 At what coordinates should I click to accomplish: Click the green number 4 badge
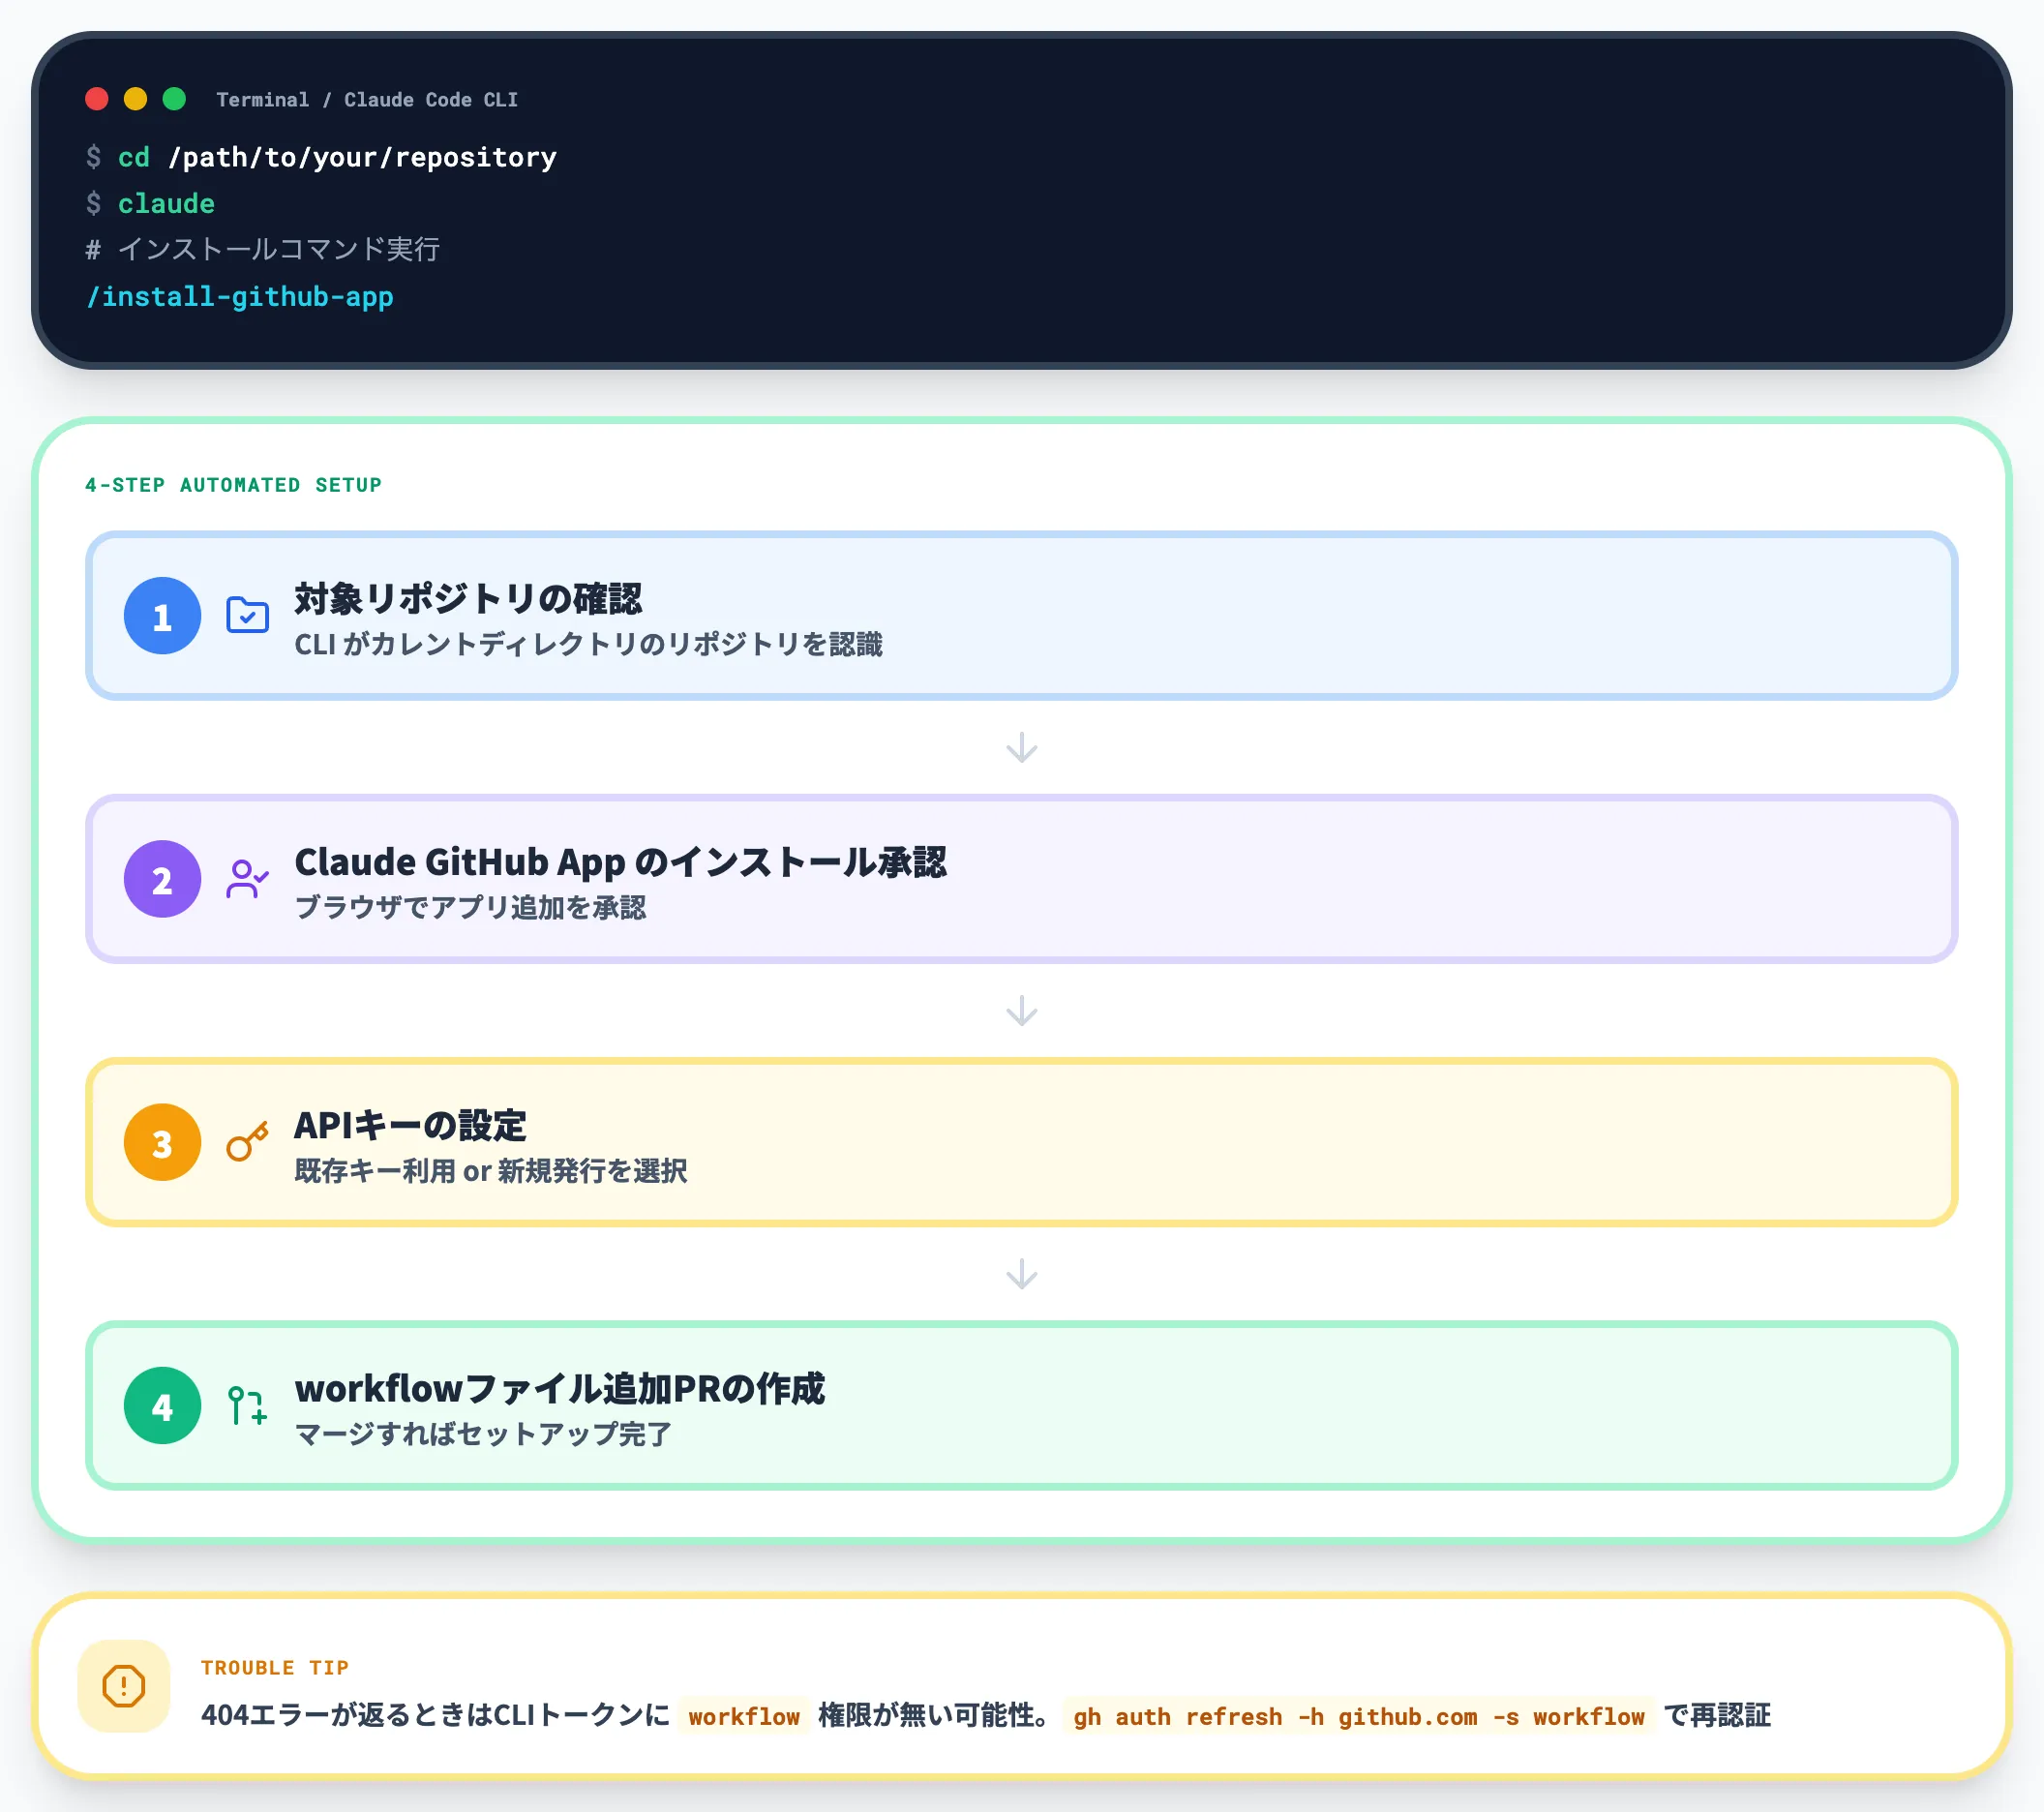point(162,1405)
